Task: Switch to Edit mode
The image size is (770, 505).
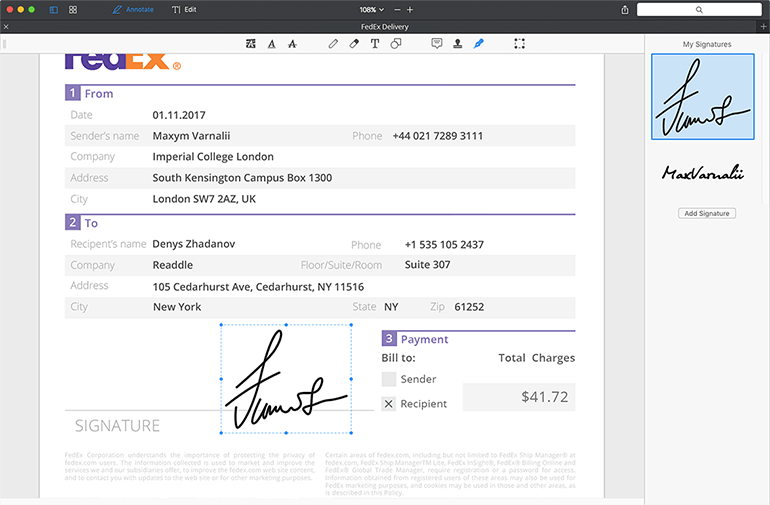Action: (184, 10)
